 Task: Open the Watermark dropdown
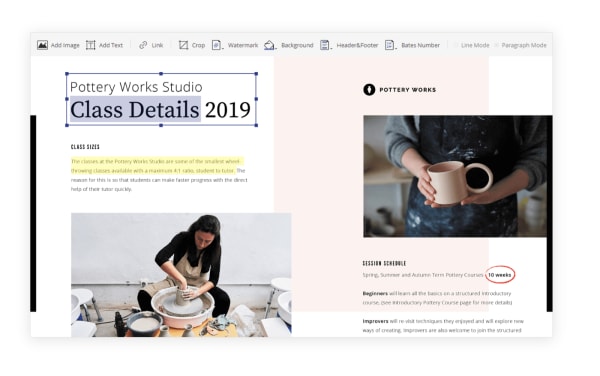(235, 45)
